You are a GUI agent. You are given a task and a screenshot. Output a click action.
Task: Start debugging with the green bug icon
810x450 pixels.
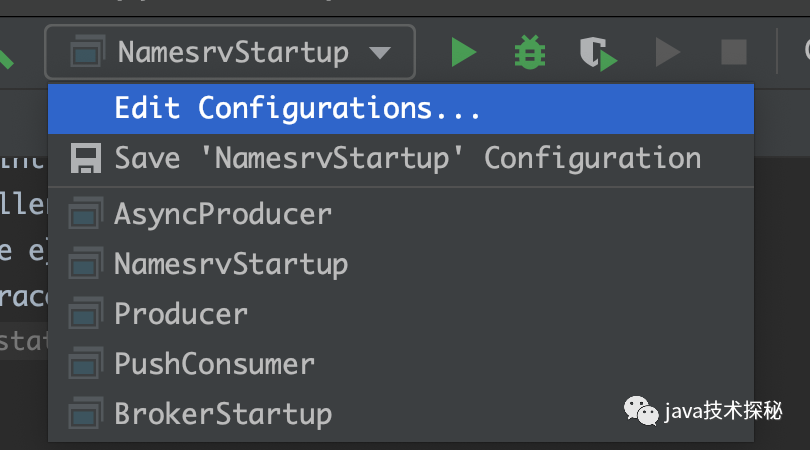(x=529, y=52)
